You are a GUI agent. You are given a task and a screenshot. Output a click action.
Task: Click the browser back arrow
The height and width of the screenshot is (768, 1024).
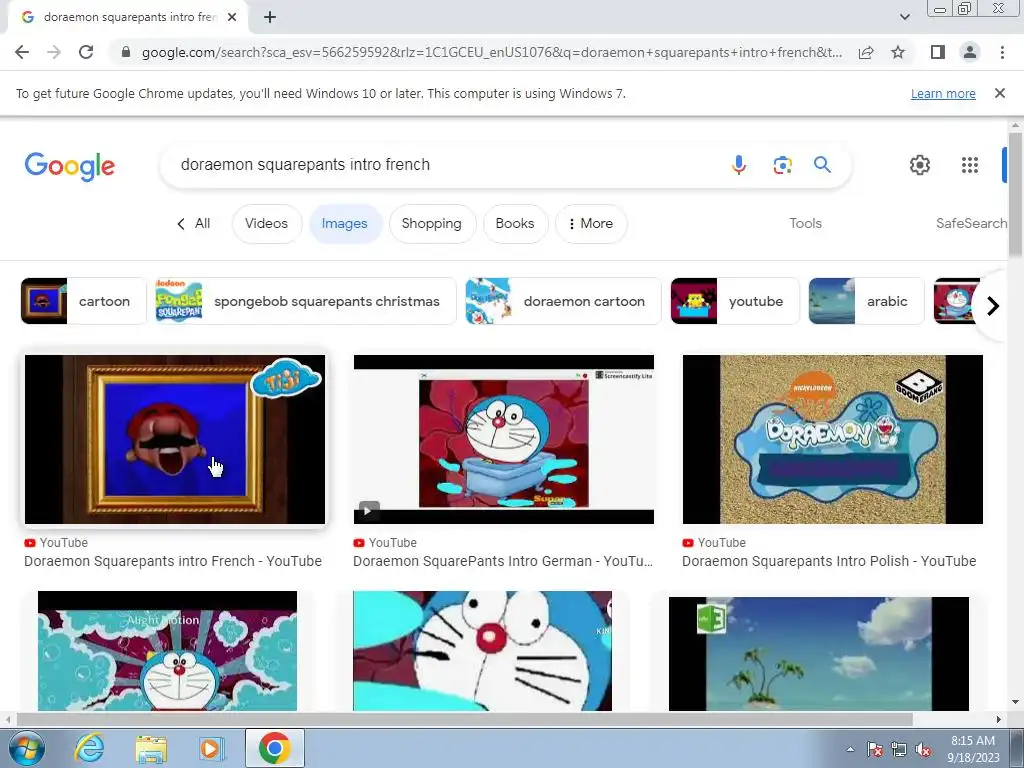coord(22,52)
